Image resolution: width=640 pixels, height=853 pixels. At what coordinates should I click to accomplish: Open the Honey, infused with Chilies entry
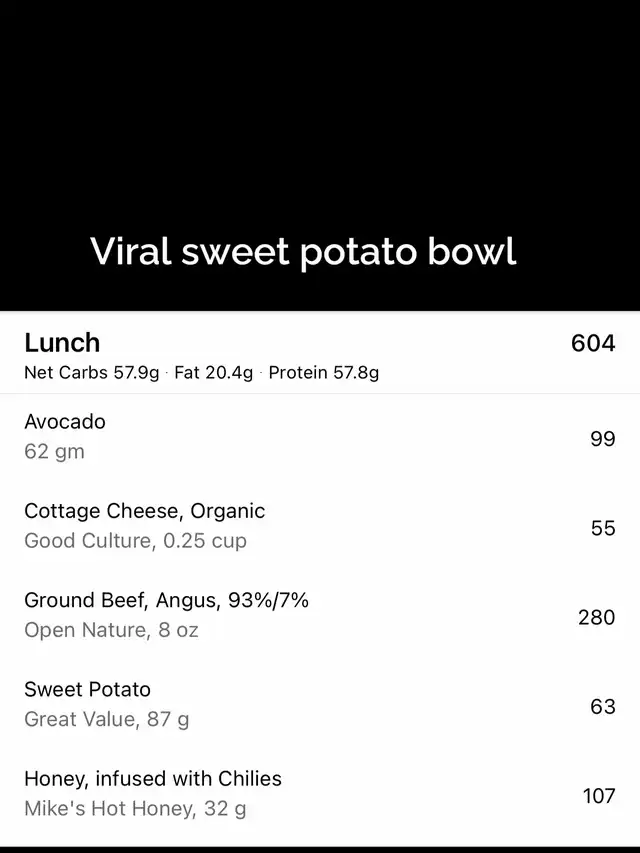point(153,778)
